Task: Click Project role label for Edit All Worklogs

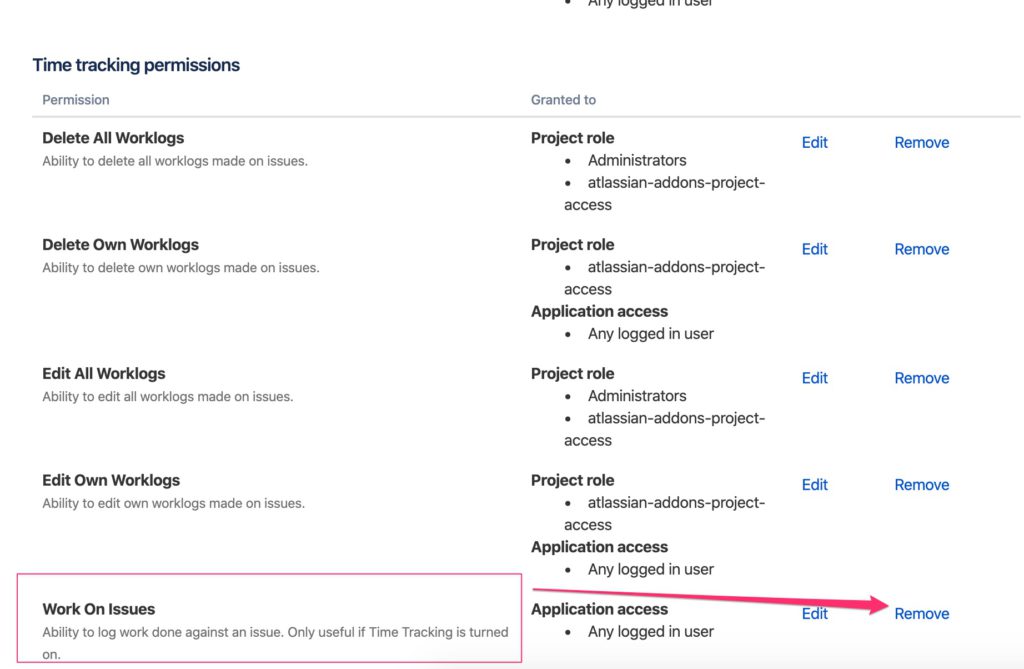Action: [572, 372]
